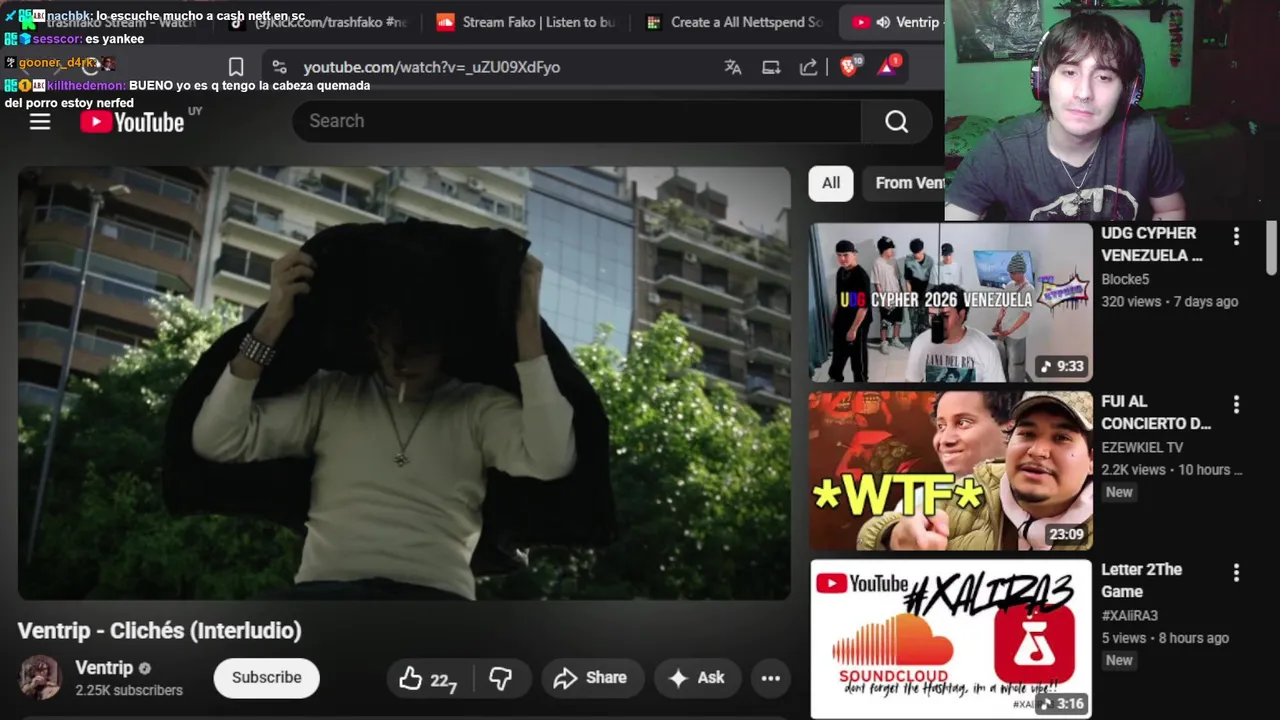Click sesscor username in chat overlay
Screen dimensions: 1280x720
[57, 39]
